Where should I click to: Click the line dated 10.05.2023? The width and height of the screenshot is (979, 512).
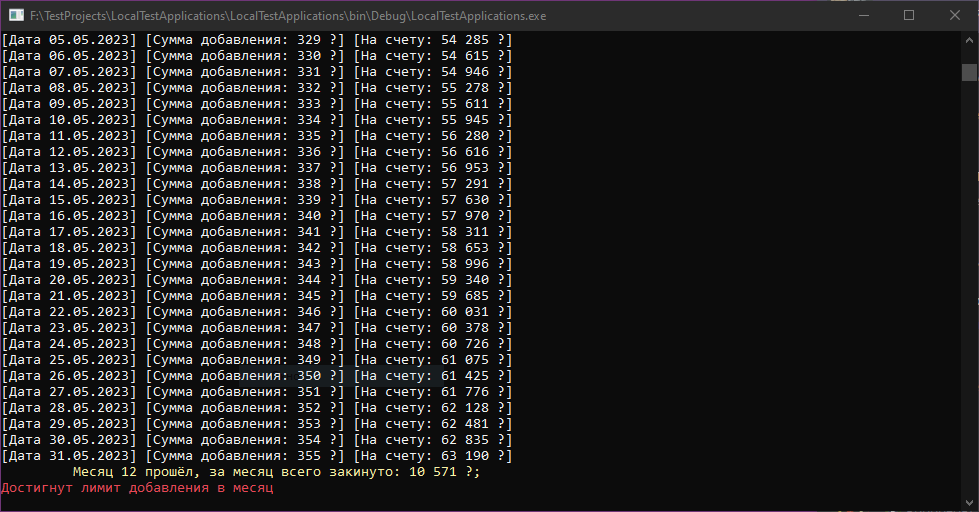pyautogui.click(x=257, y=120)
